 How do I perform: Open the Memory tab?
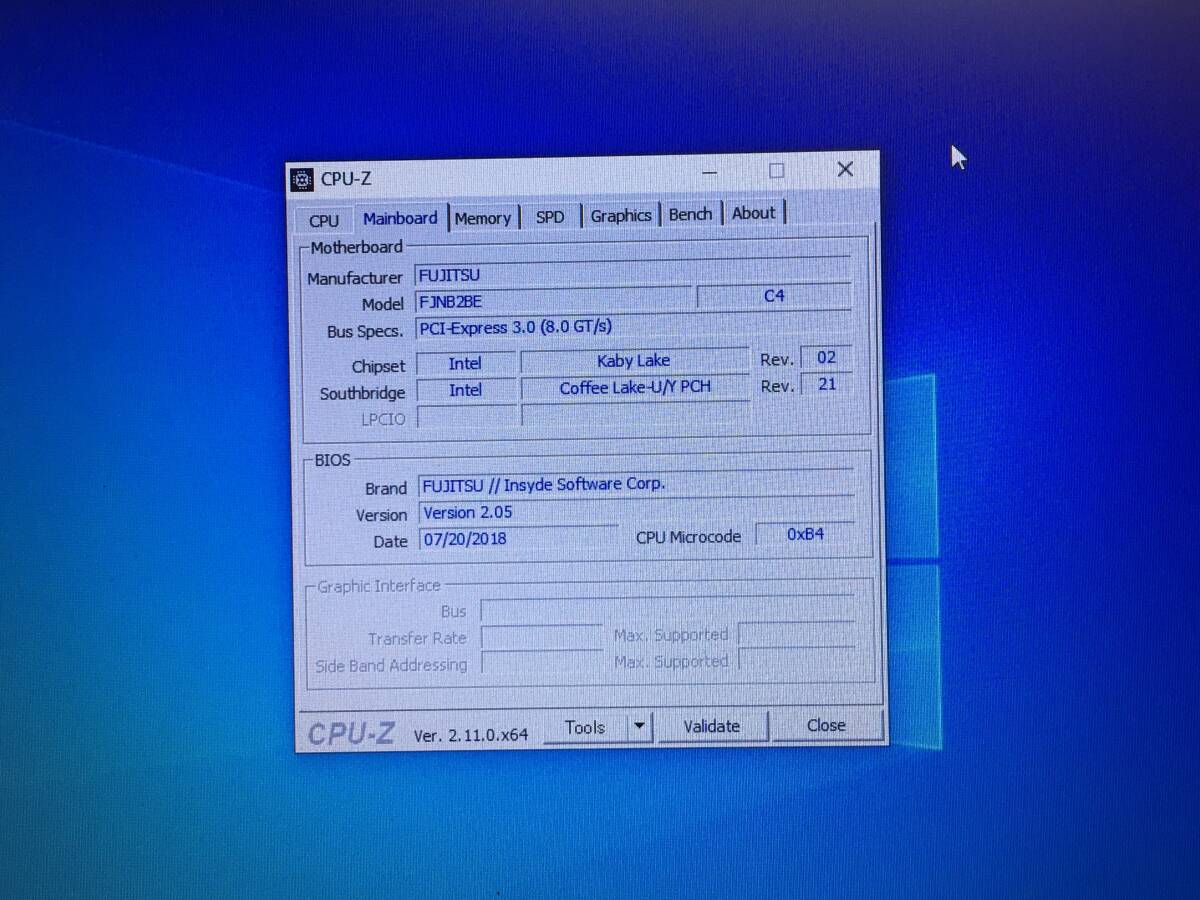click(483, 218)
